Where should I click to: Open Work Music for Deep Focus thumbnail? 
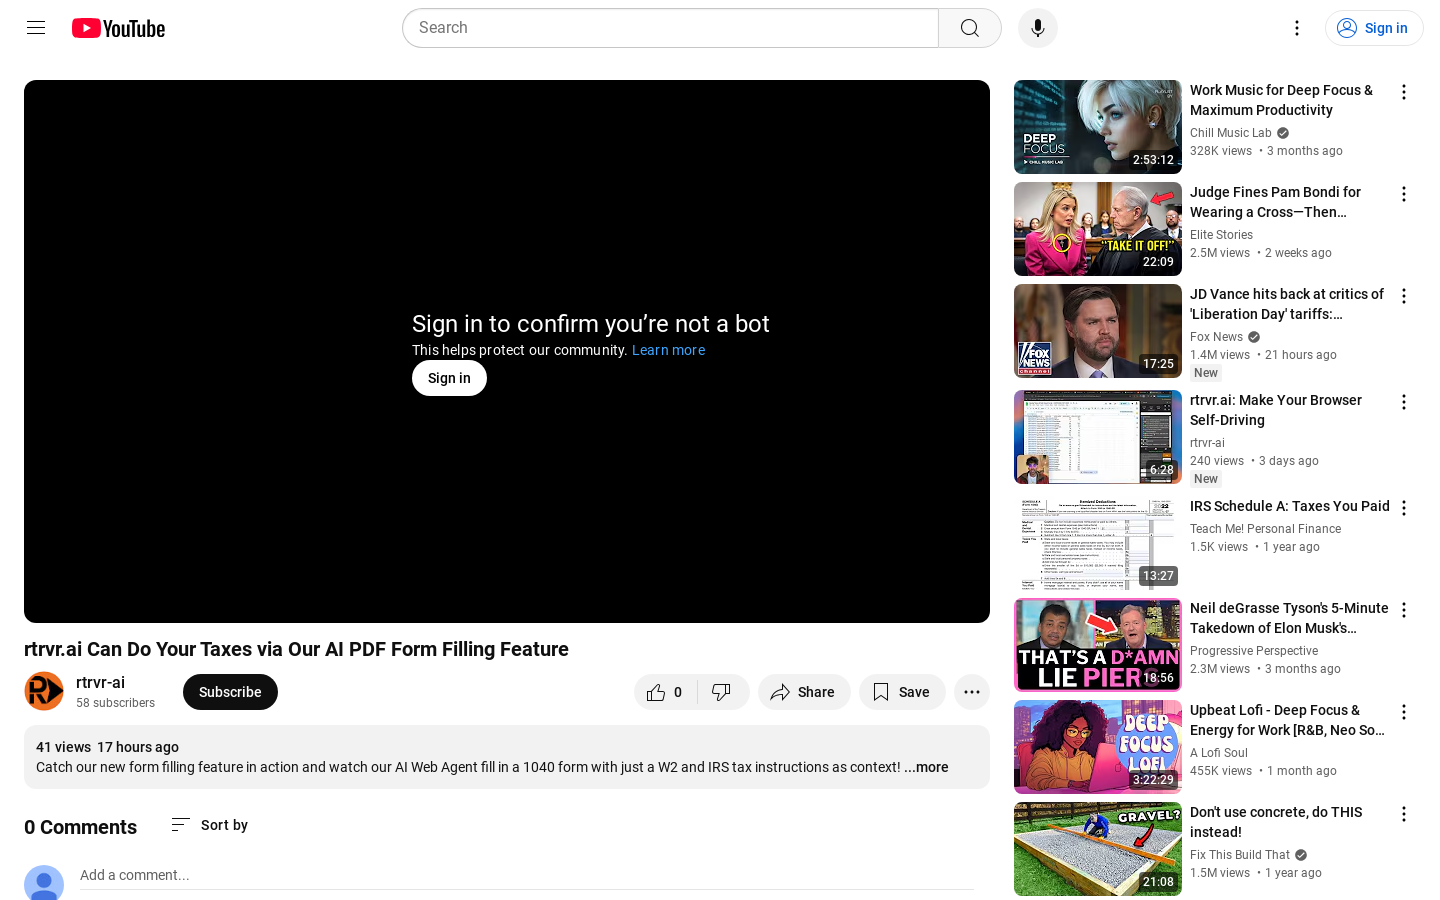[x=1098, y=127]
